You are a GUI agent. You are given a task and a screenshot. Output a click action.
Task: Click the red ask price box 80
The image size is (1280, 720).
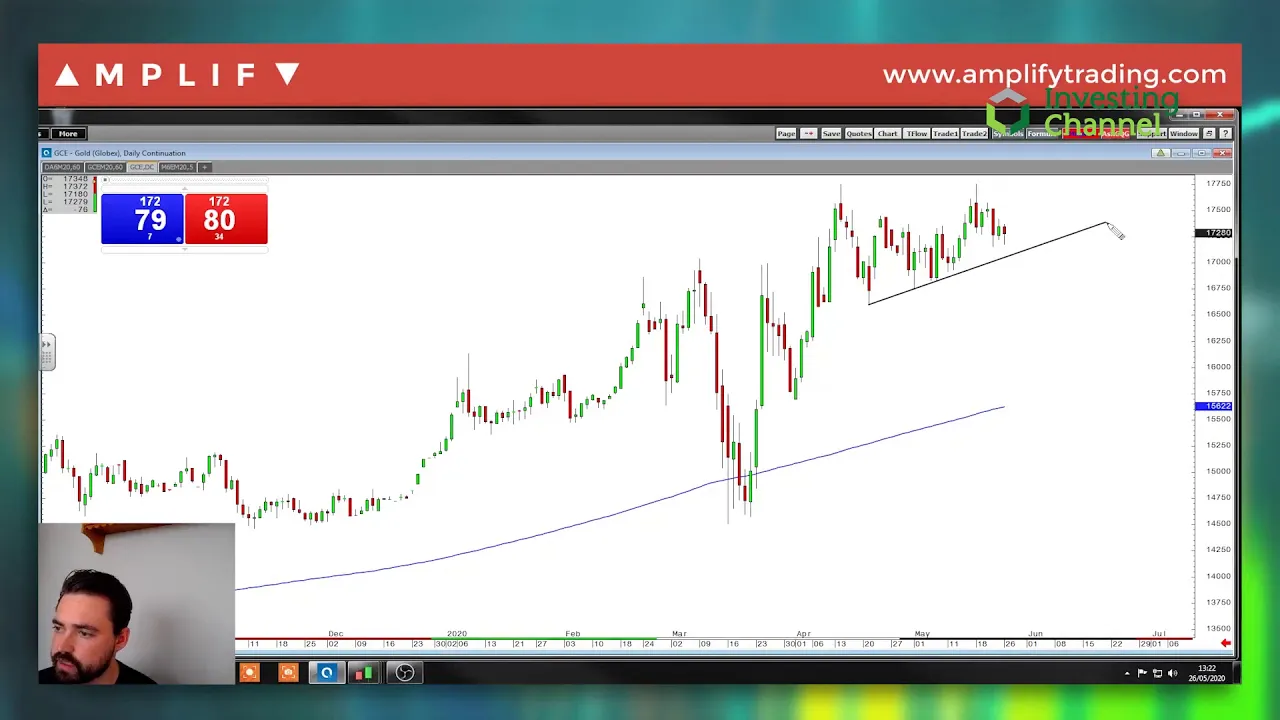click(x=226, y=219)
